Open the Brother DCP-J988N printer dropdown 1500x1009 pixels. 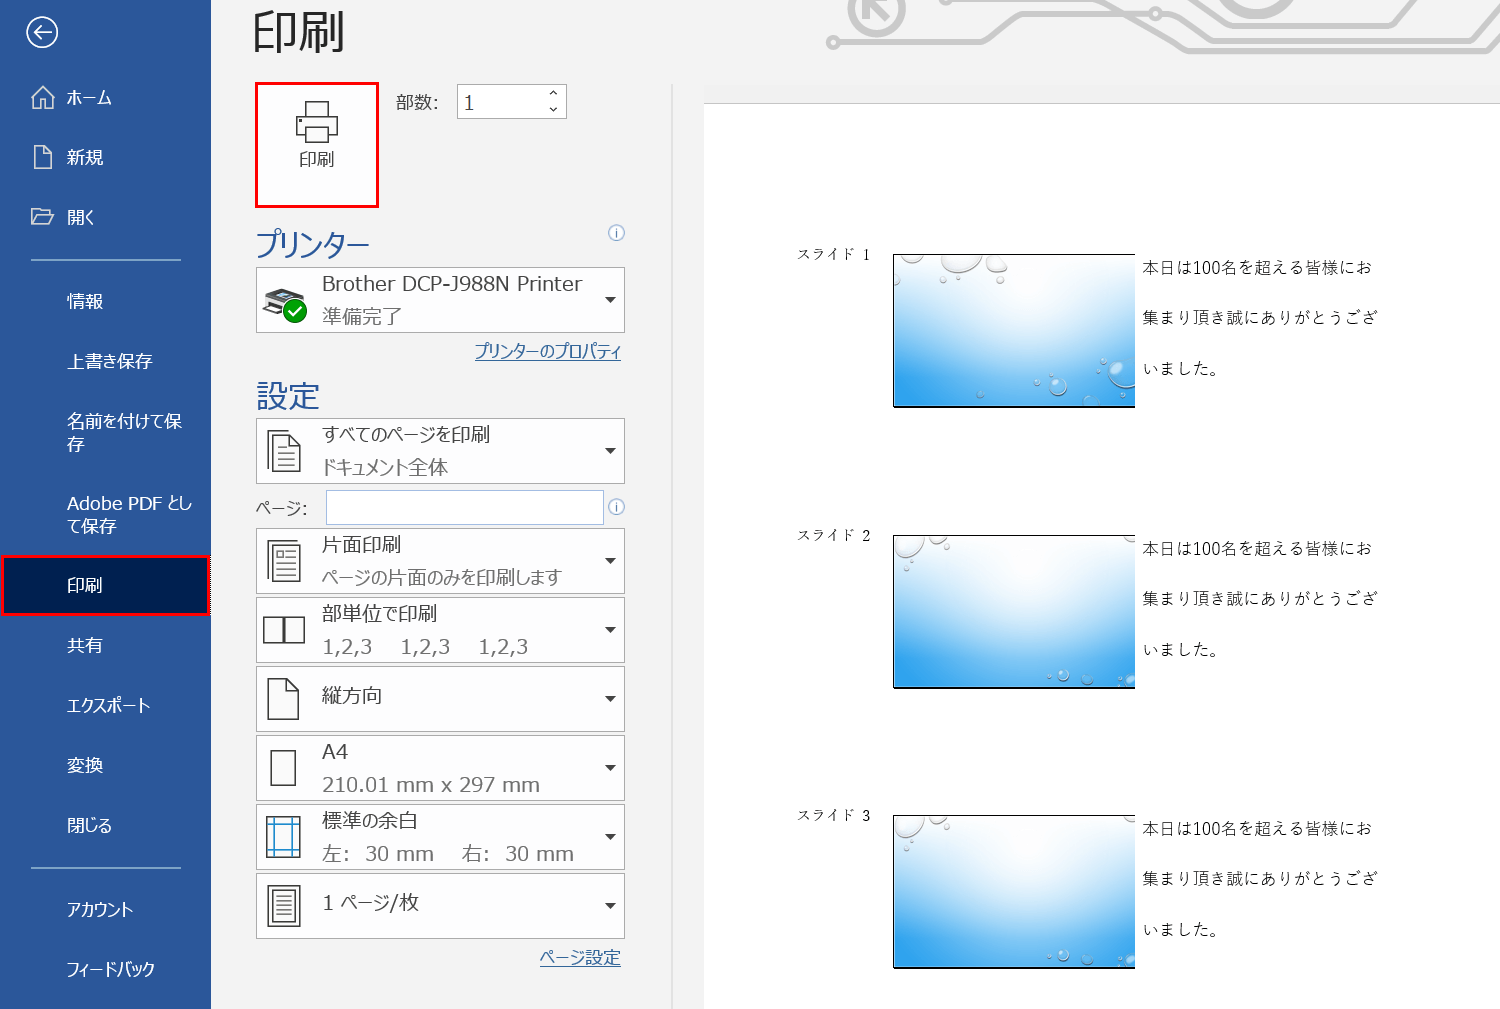(441, 300)
